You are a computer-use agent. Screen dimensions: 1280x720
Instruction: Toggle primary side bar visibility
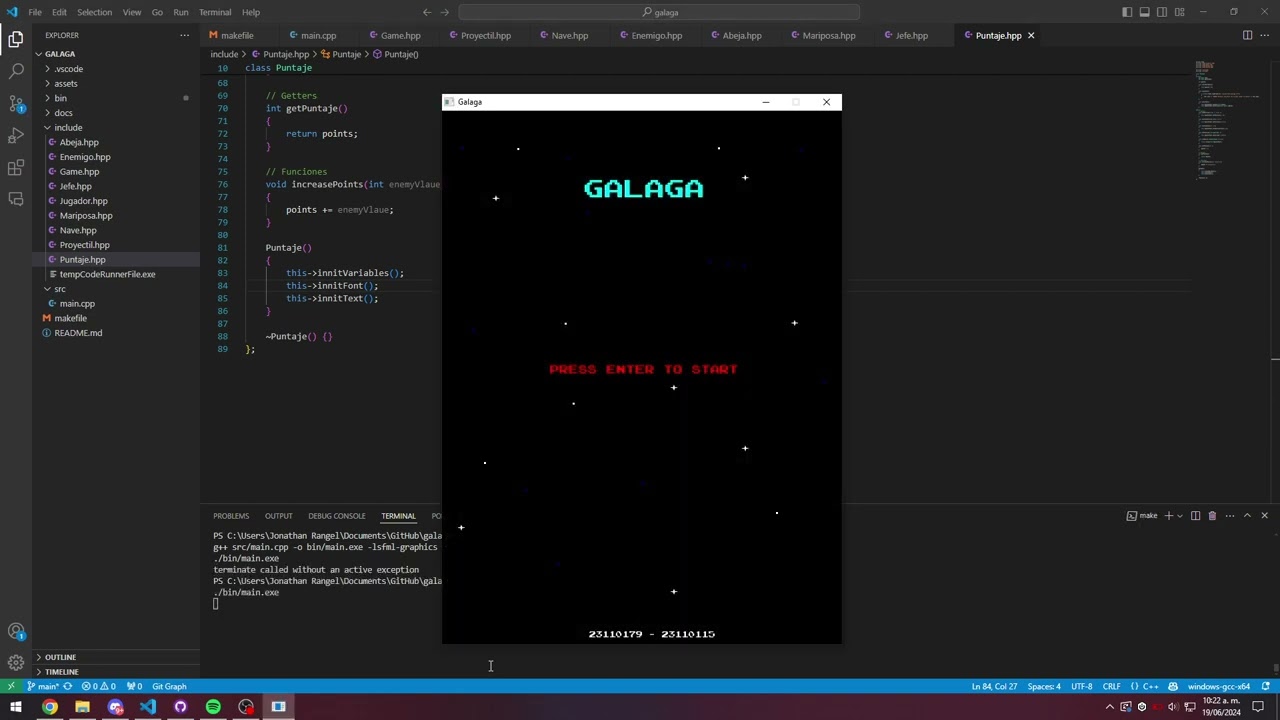point(1127,12)
